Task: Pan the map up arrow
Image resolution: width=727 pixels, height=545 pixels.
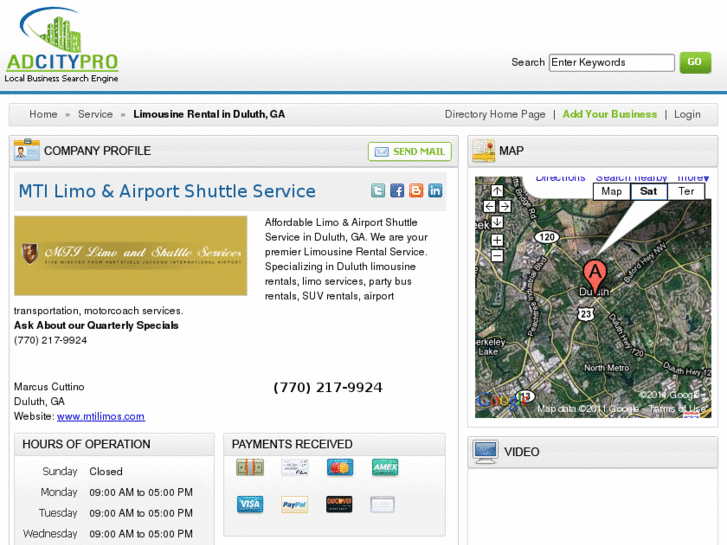Action: (497, 191)
